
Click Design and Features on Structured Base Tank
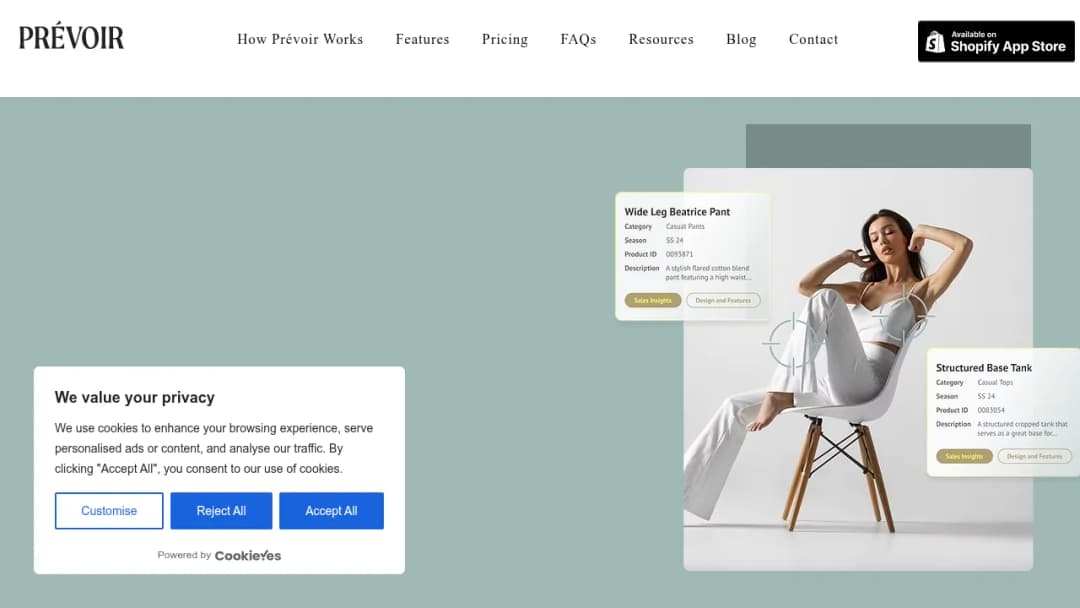tap(1035, 457)
